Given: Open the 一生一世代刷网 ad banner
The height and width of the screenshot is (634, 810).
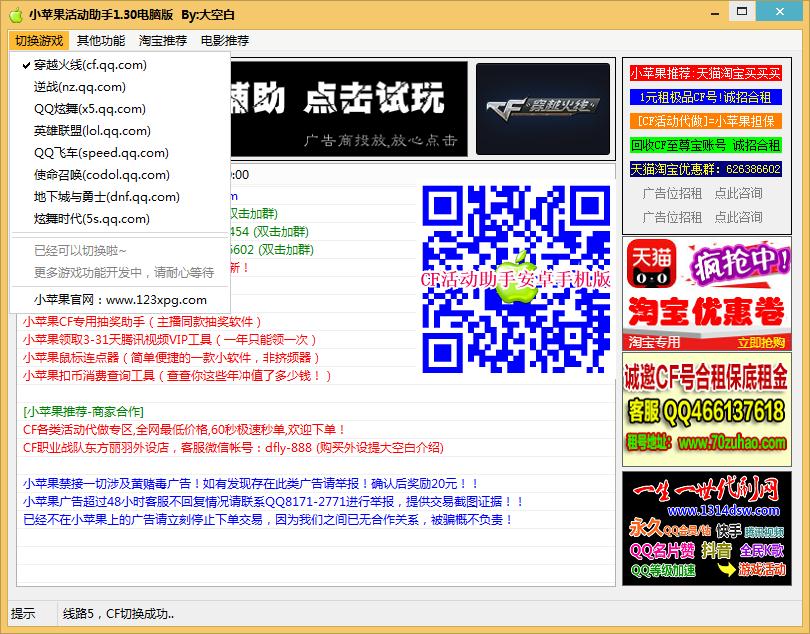Looking at the screenshot, I should [x=707, y=528].
